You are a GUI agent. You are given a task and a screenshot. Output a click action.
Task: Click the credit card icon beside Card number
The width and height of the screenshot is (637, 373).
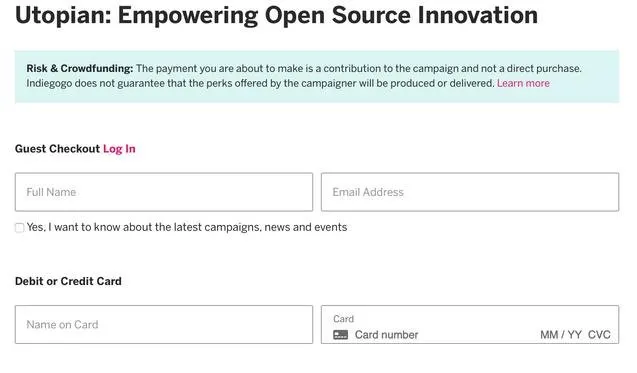[x=340, y=335]
